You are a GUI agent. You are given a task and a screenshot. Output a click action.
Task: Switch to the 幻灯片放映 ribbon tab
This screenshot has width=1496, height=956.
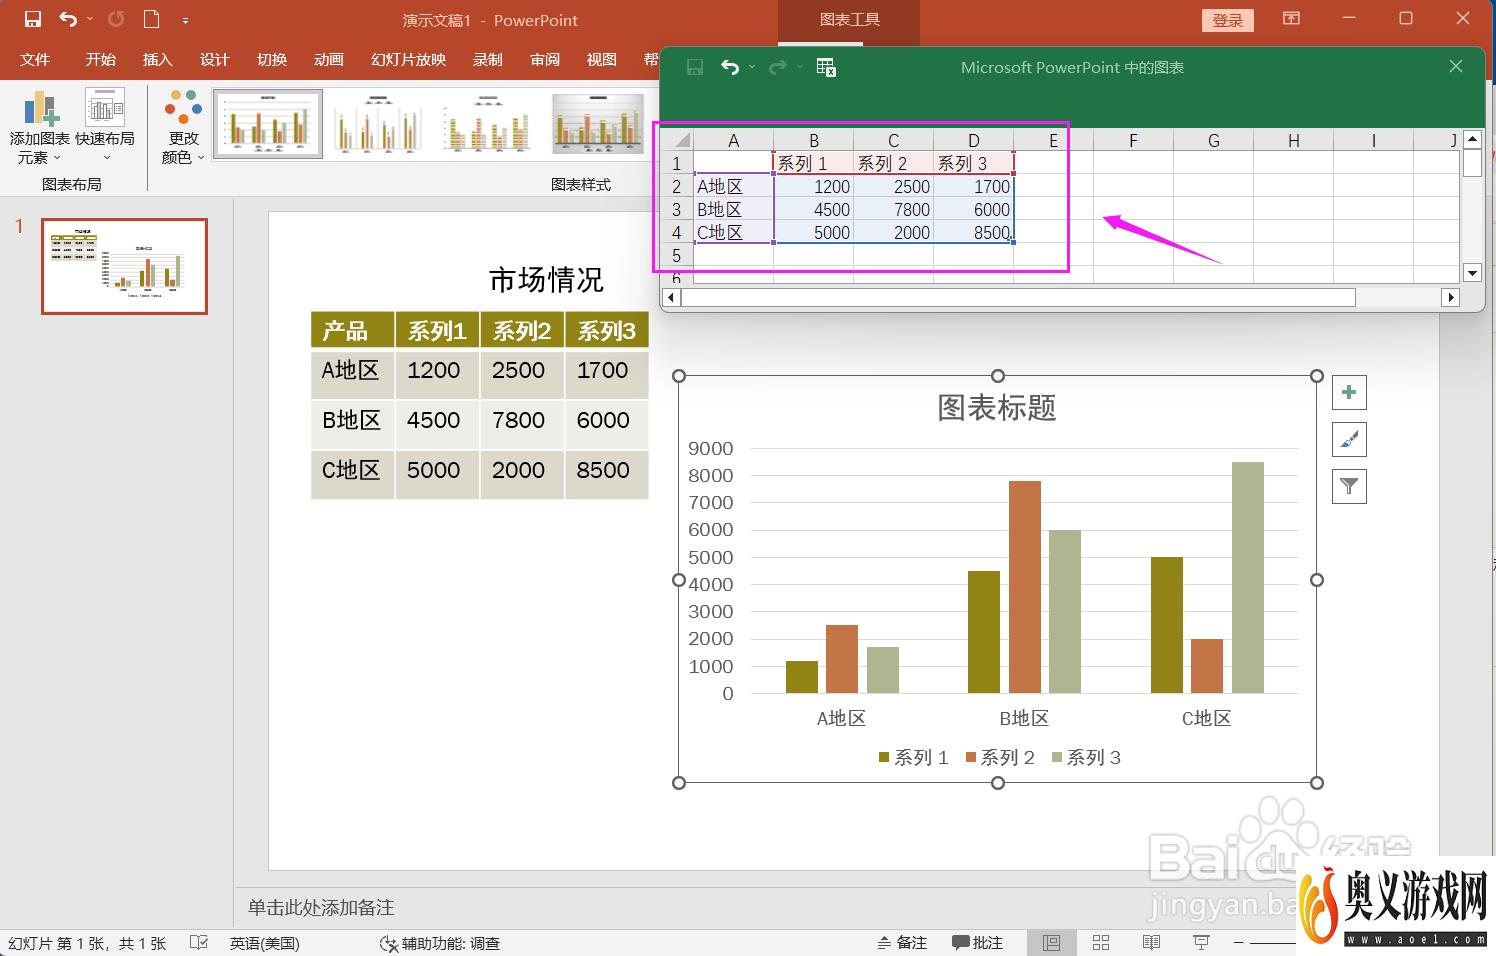pyautogui.click(x=408, y=60)
